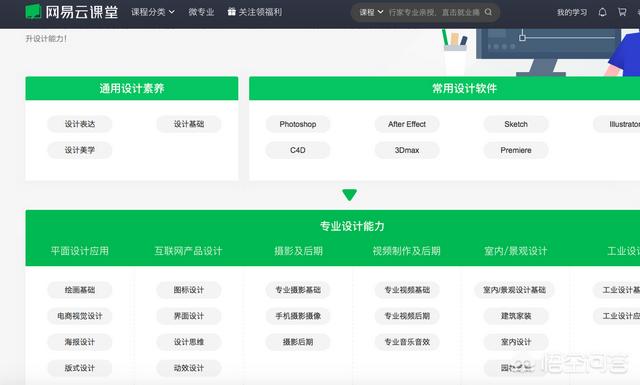Open the 海报设计 course tag
The image size is (640, 385).
point(80,342)
